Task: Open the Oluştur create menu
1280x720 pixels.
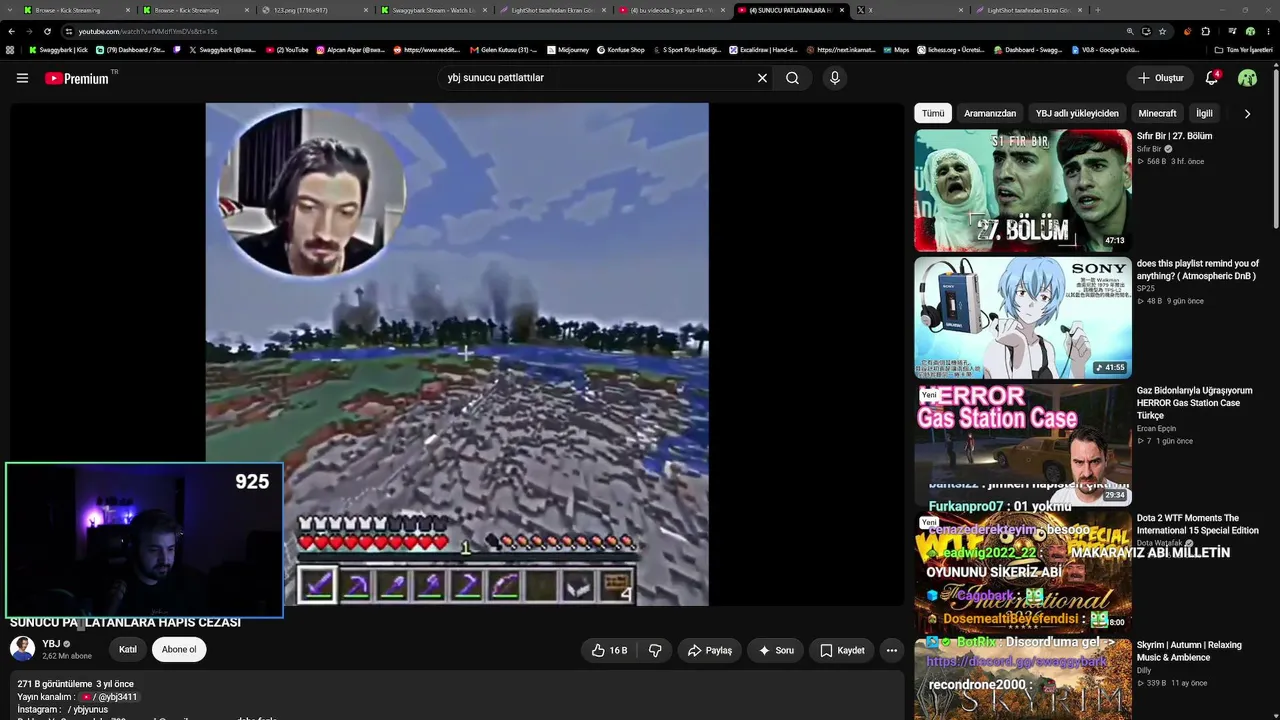Action: point(1160,78)
